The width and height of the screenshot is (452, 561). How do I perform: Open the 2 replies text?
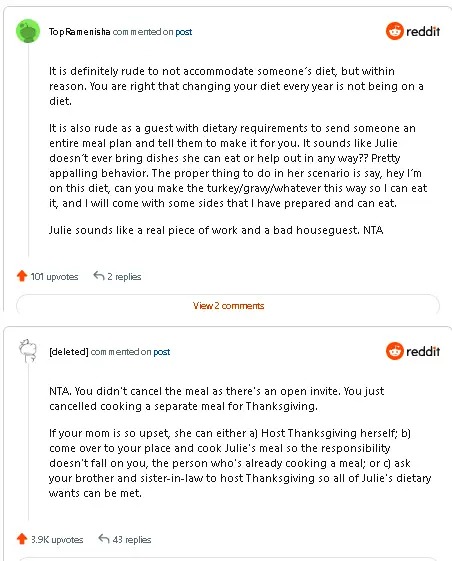pyautogui.click(x=124, y=277)
